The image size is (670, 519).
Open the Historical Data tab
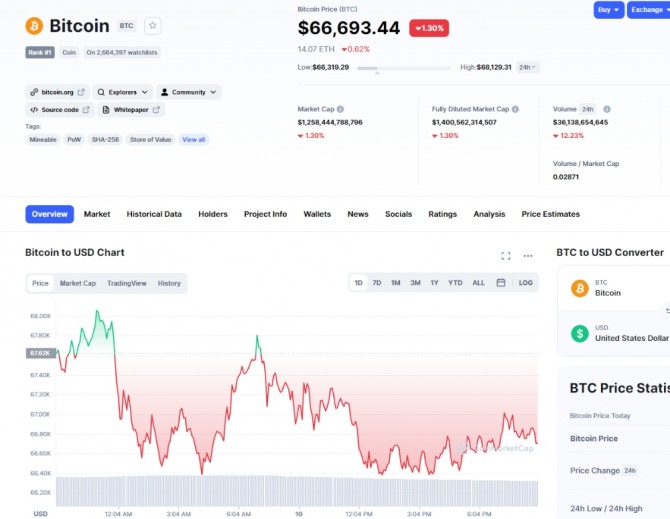(x=154, y=214)
